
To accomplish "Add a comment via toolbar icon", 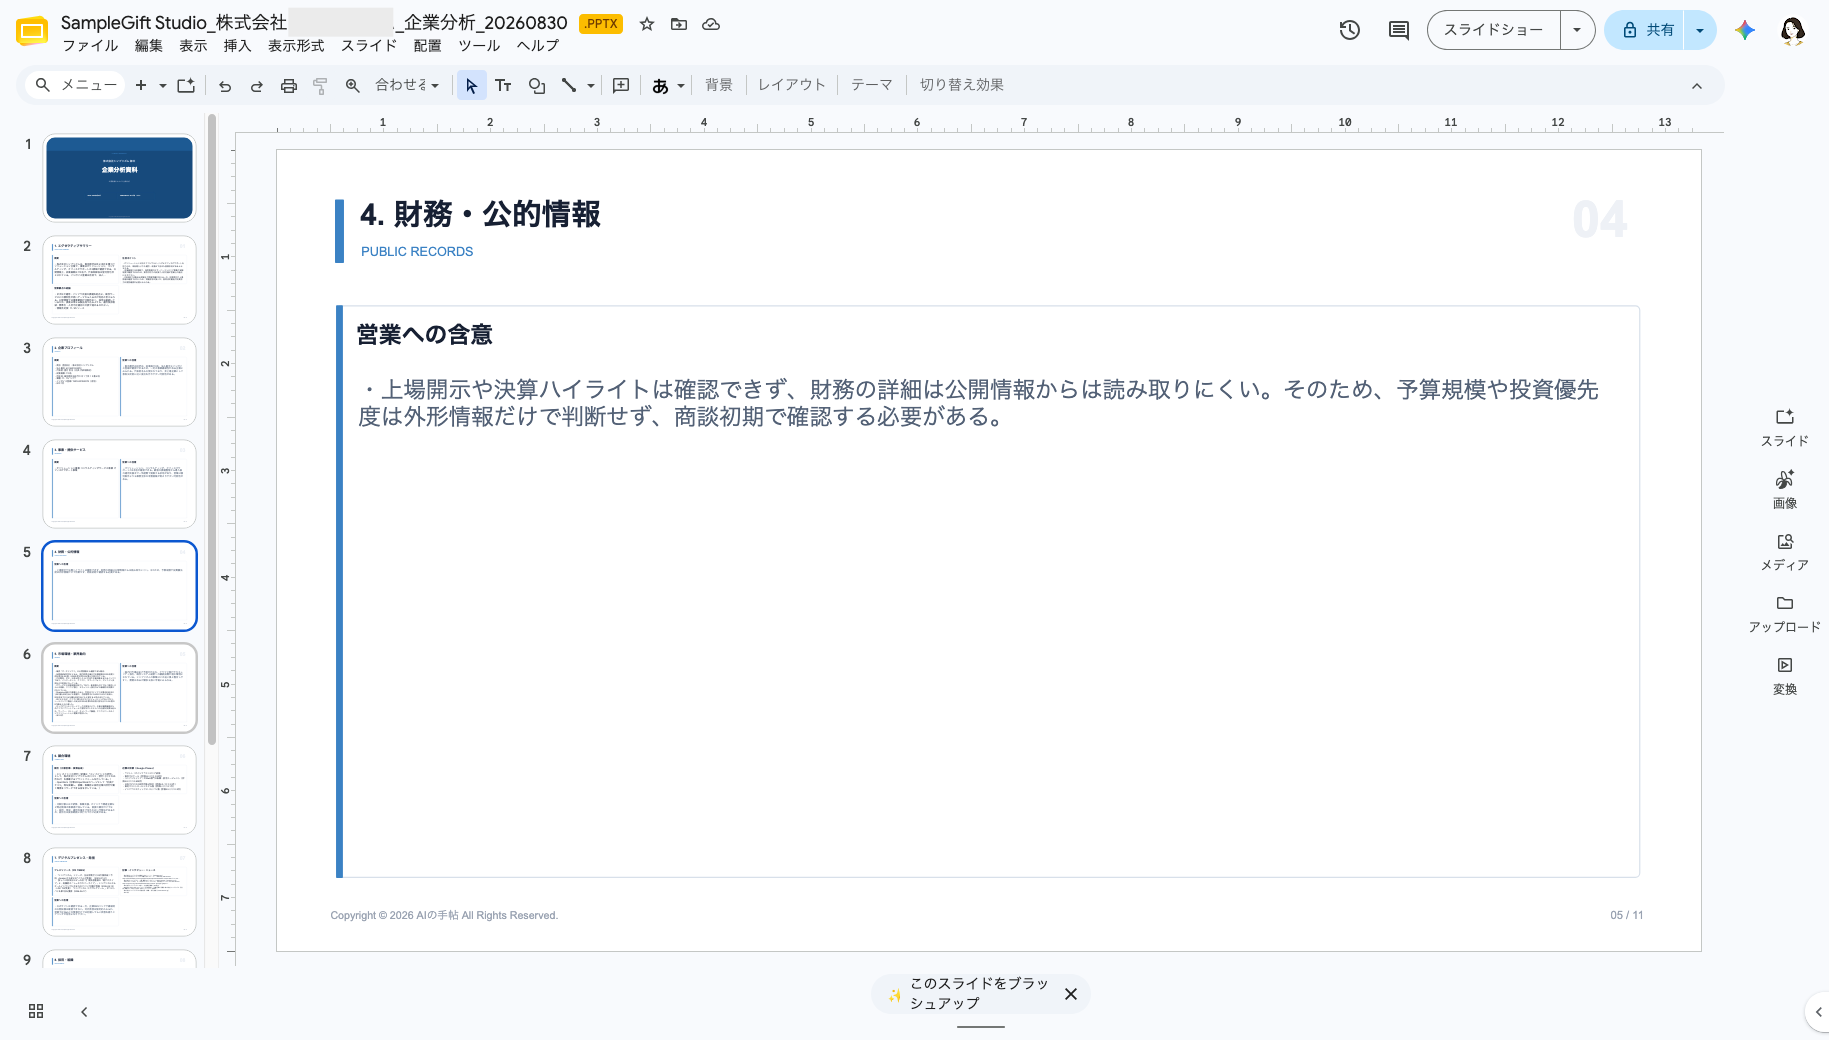I will tap(621, 86).
